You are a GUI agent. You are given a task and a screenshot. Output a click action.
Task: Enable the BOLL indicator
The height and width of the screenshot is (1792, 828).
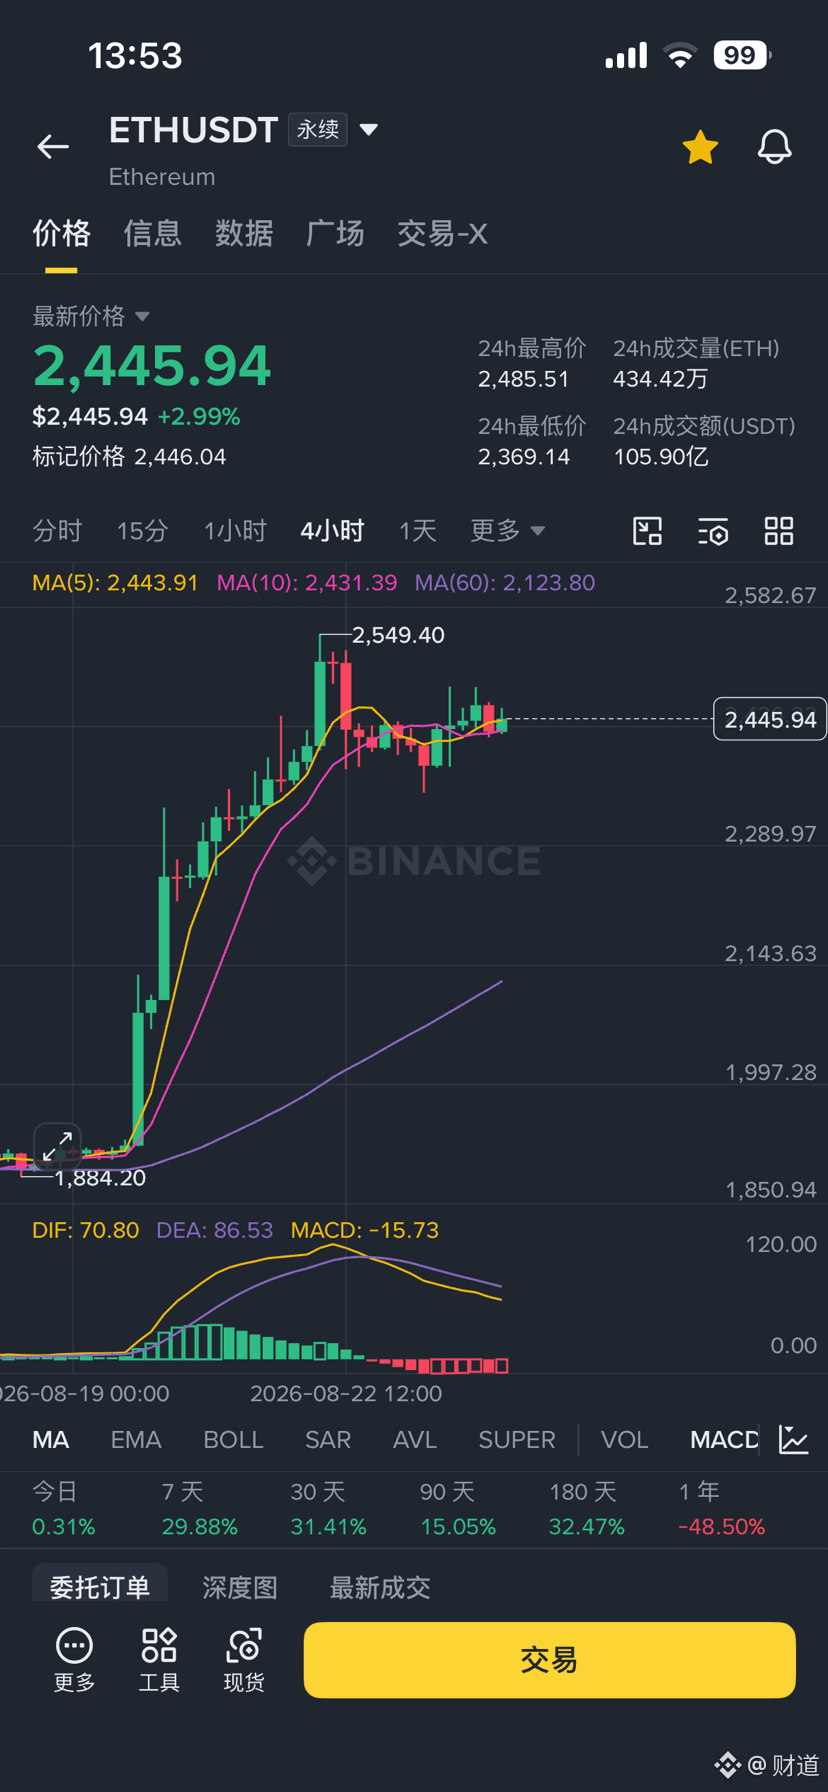coord(233,1440)
